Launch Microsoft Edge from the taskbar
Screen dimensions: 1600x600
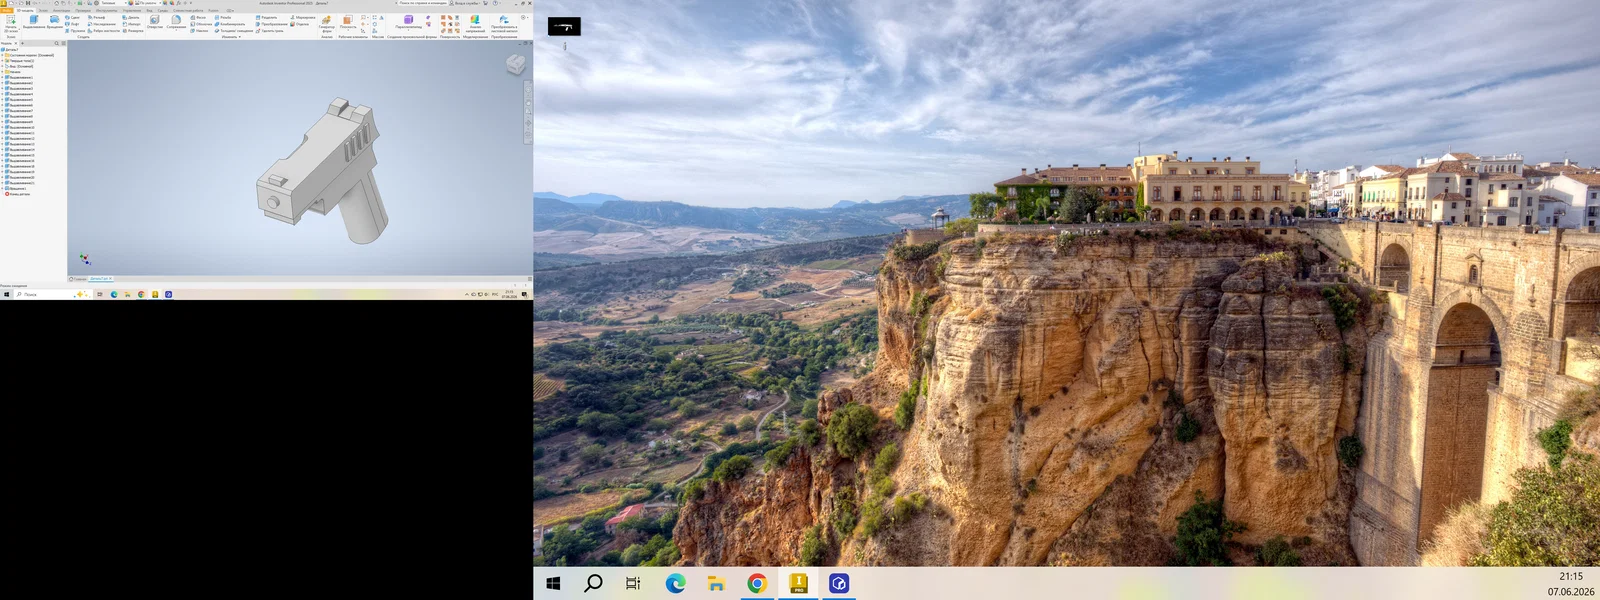click(675, 583)
